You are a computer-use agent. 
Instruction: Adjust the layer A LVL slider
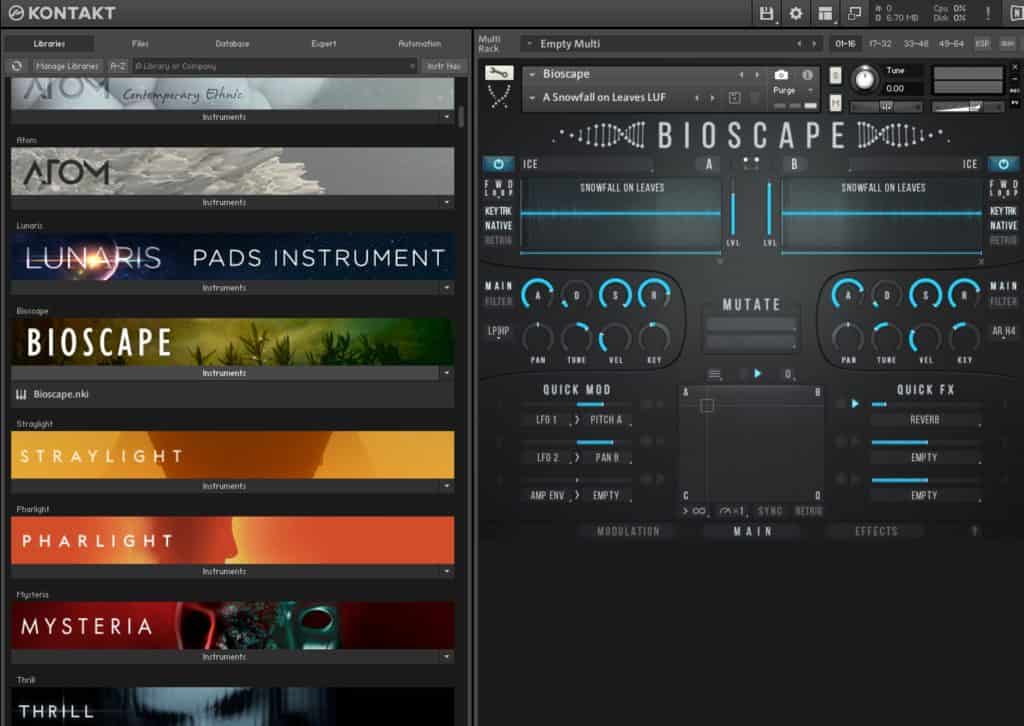tap(733, 209)
